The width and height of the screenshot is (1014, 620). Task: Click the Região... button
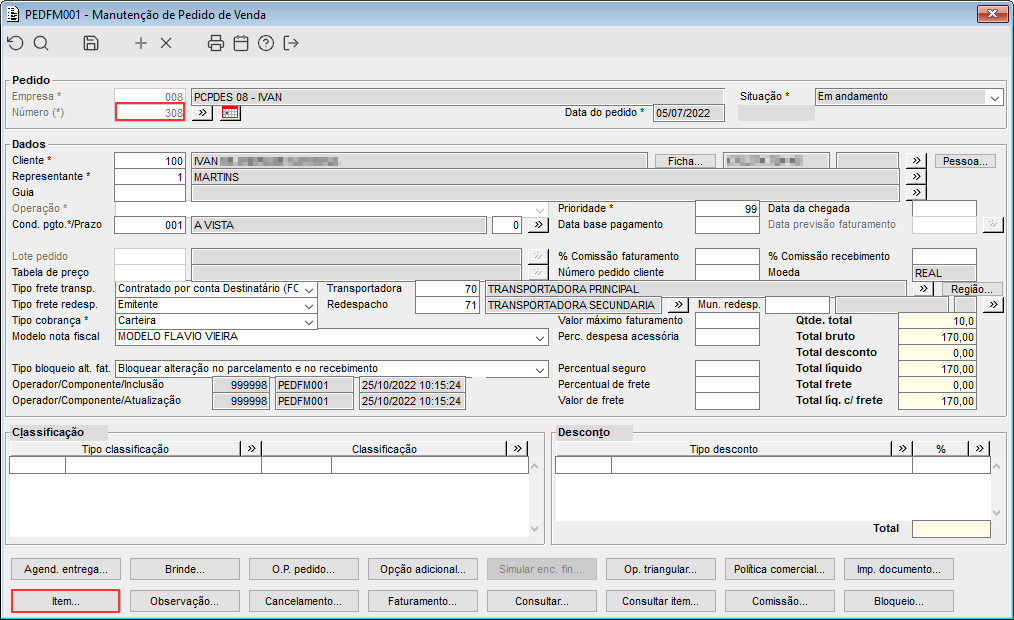[x=971, y=289]
